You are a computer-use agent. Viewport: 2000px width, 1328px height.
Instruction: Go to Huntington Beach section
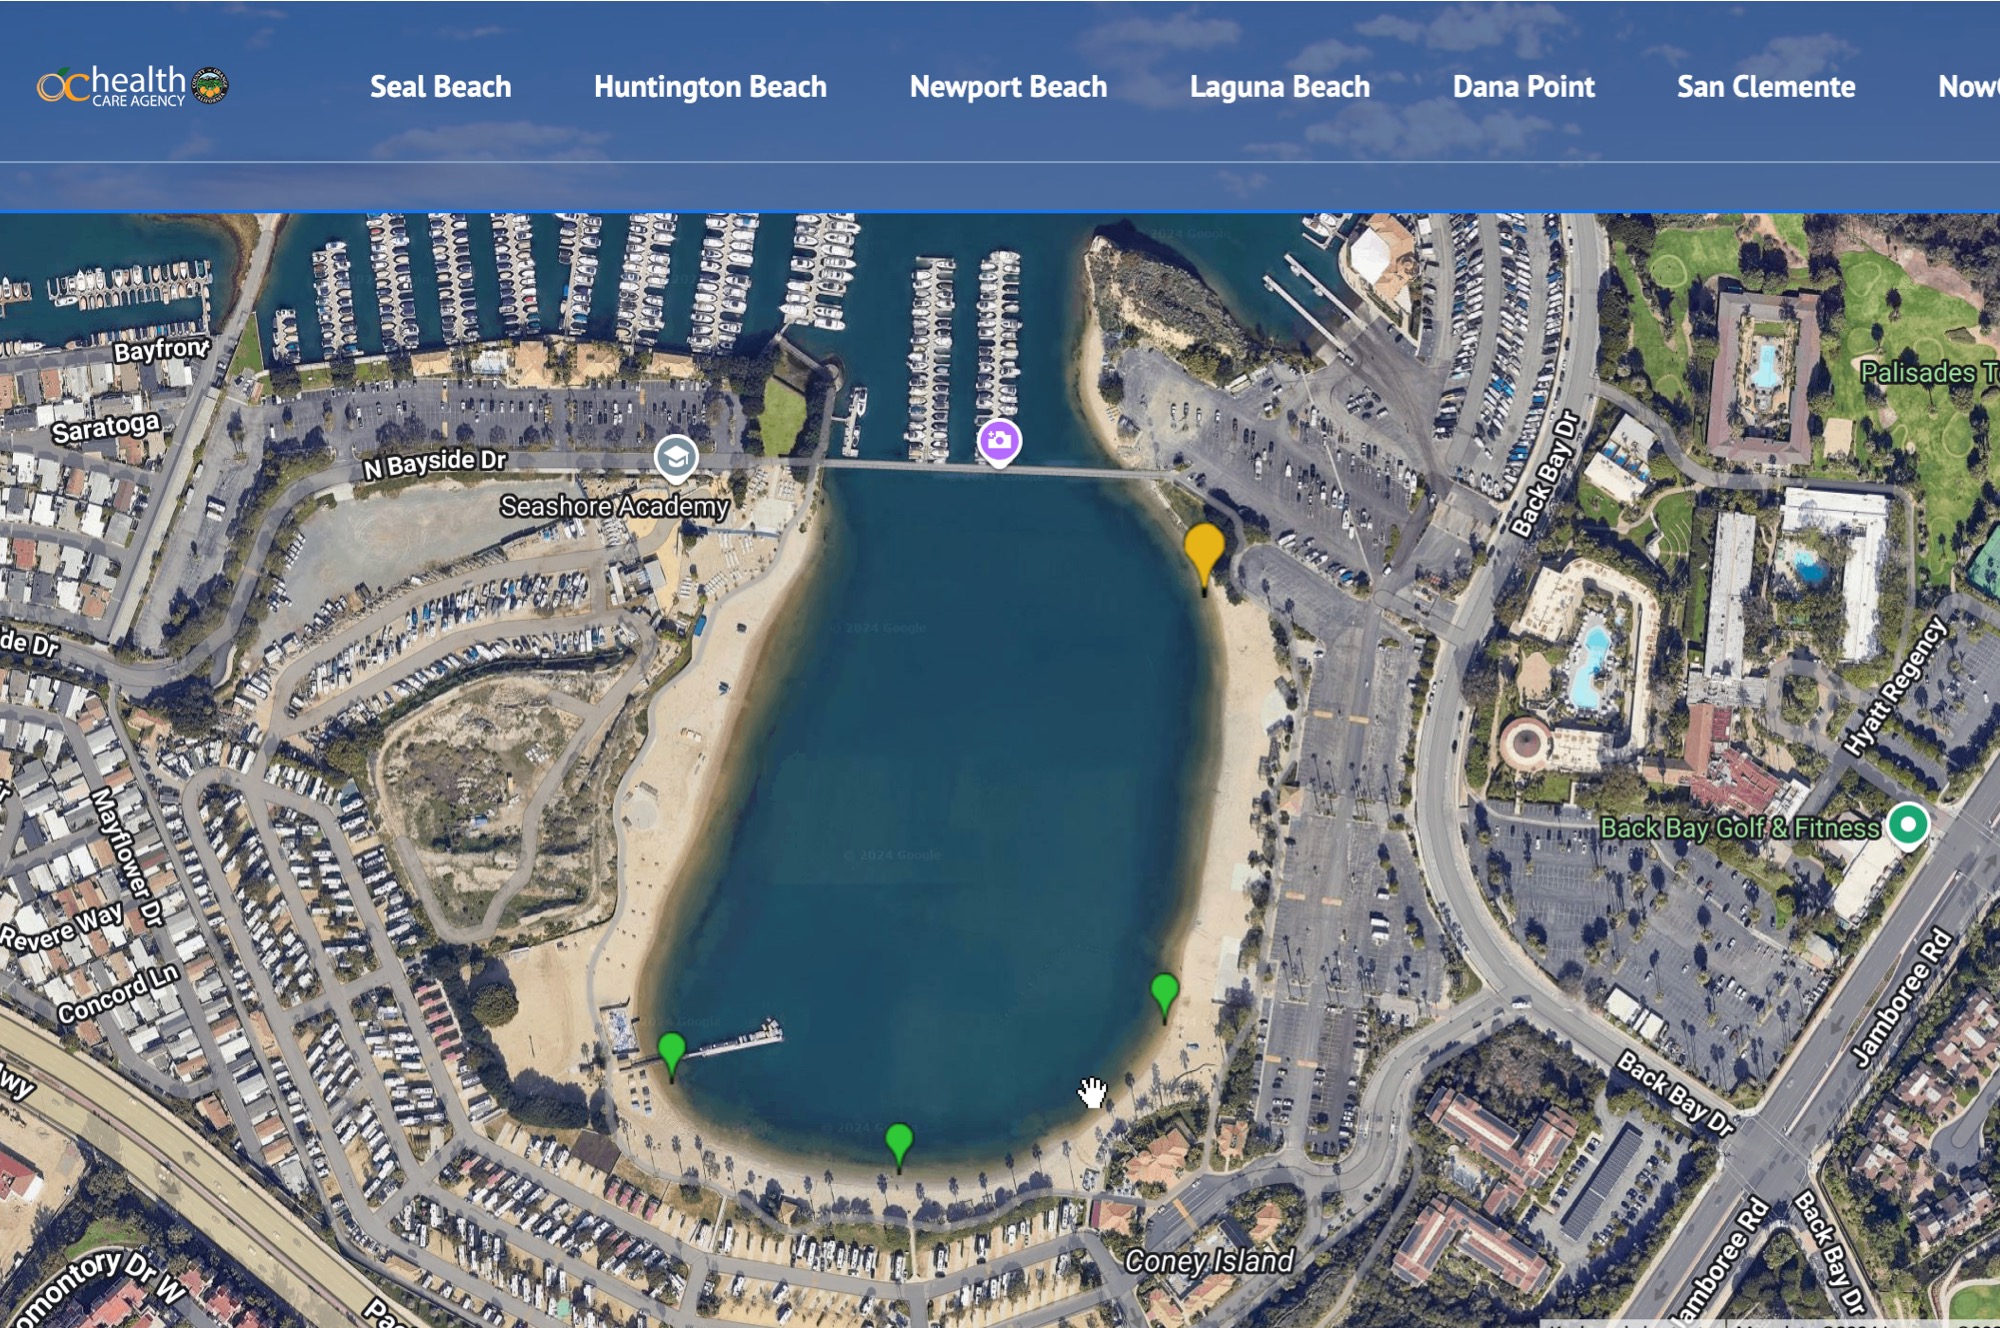[710, 87]
